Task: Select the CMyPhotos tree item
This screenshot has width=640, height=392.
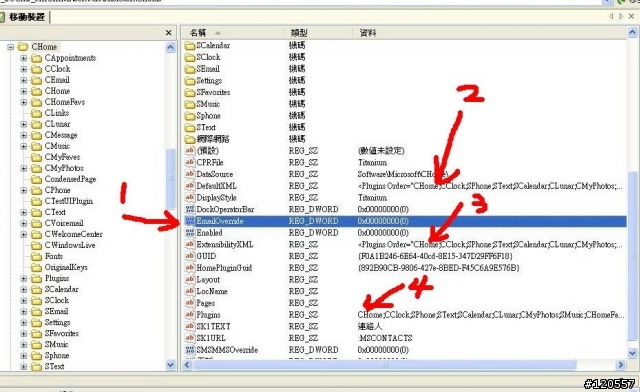Action: click(x=64, y=168)
